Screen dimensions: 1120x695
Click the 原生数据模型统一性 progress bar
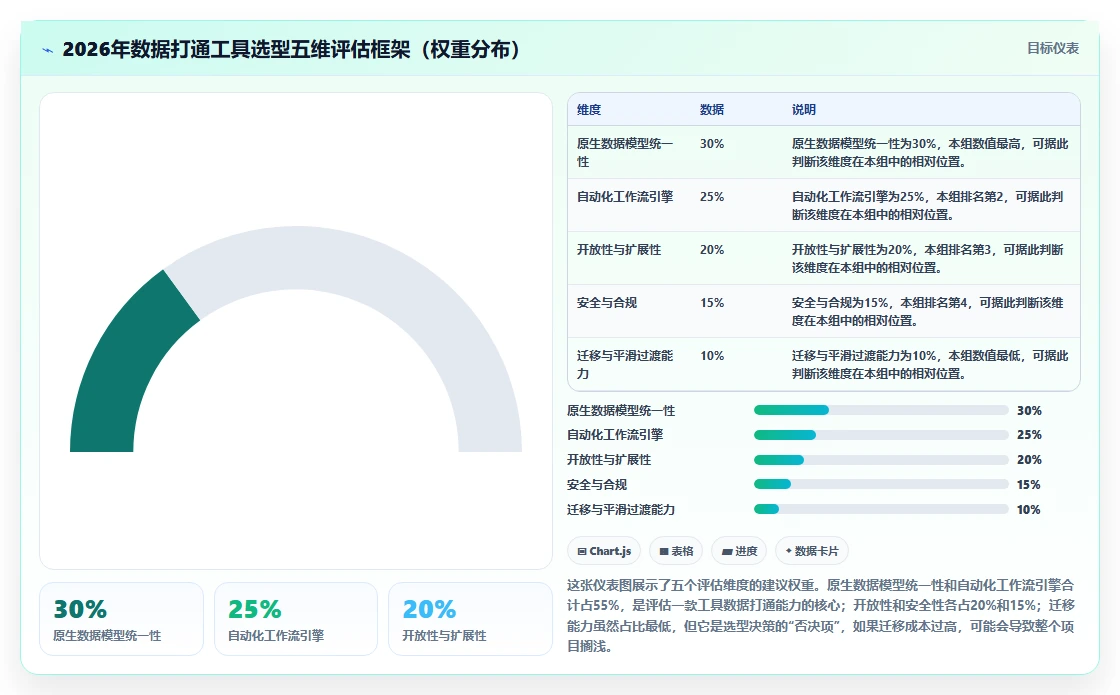pyautogui.click(x=881, y=410)
